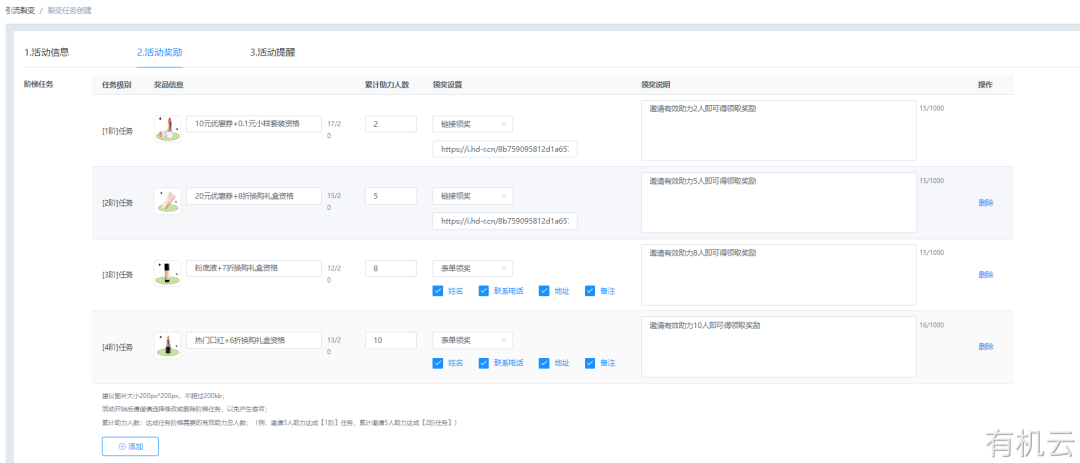The width and height of the screenshot is (1080, 463).
Task: Toggle 地址 checkbox in tier 3 task
Action: [x=544, y=291]
